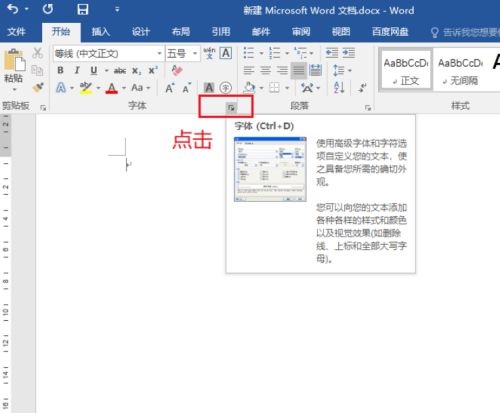Switch to the 设计 ribbon tab
Image resolution: width=500 pixels, height=413 pixels.
pyautogui.click(x=141, y=32)
